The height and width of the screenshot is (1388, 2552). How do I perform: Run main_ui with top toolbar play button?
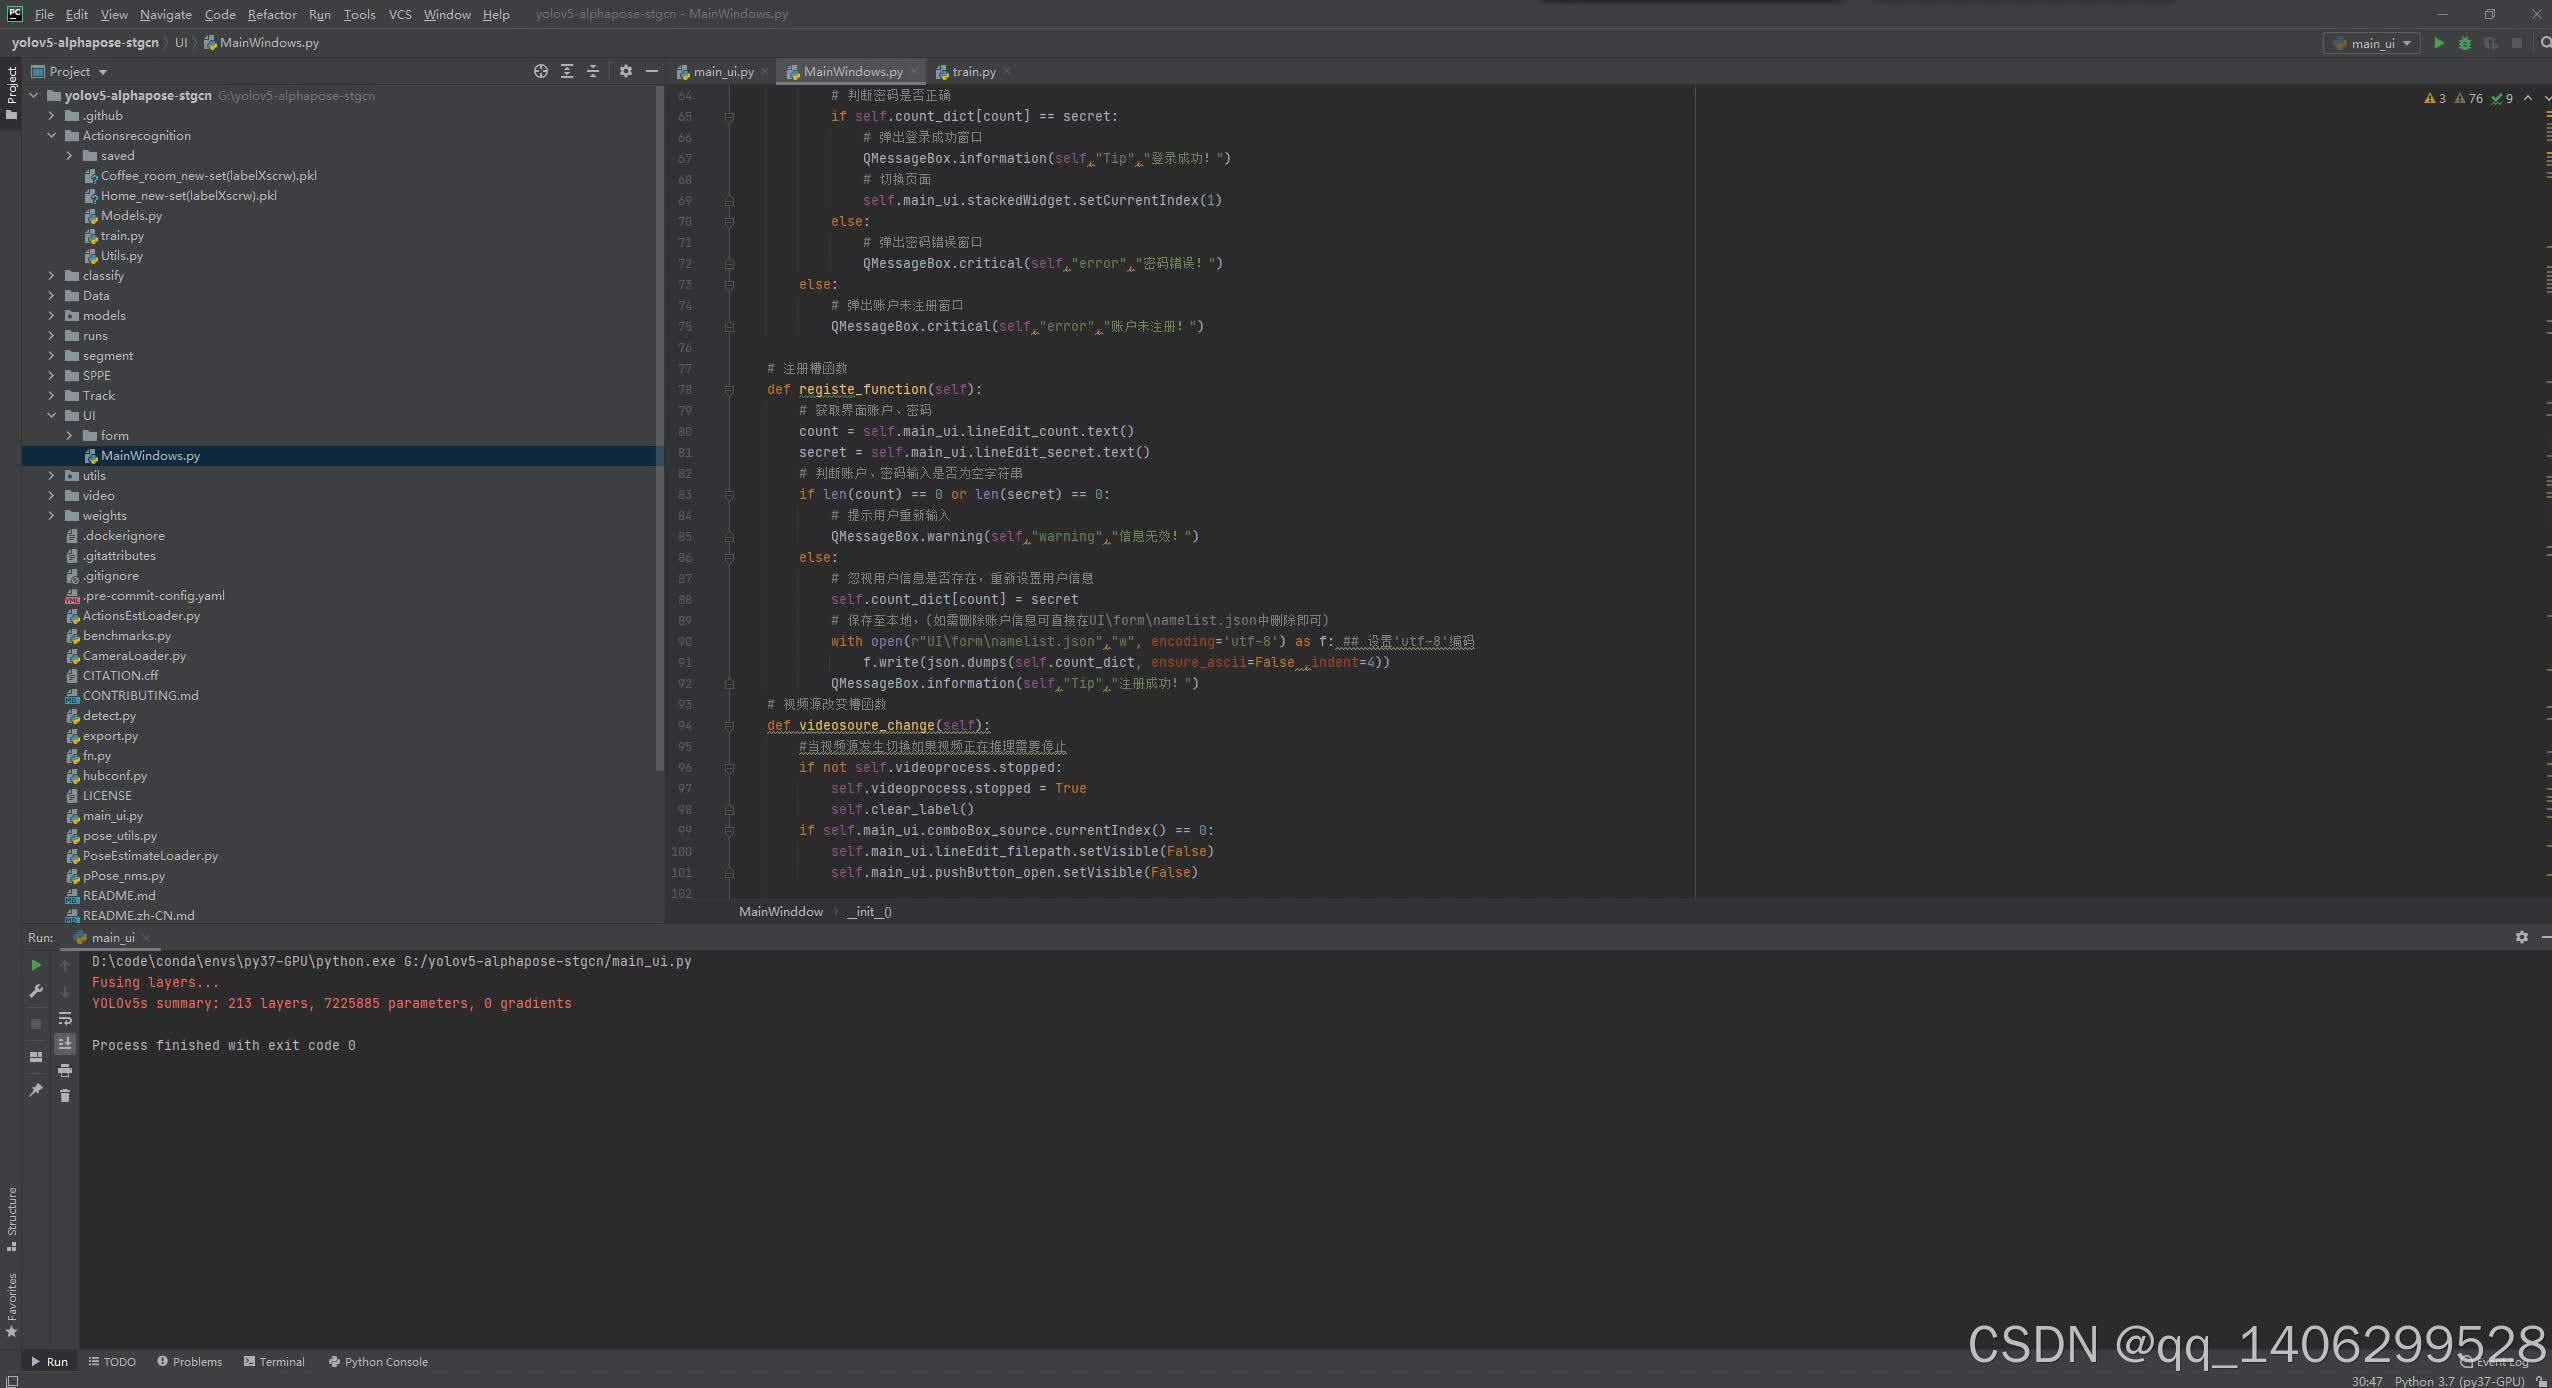click(2439, 43)
